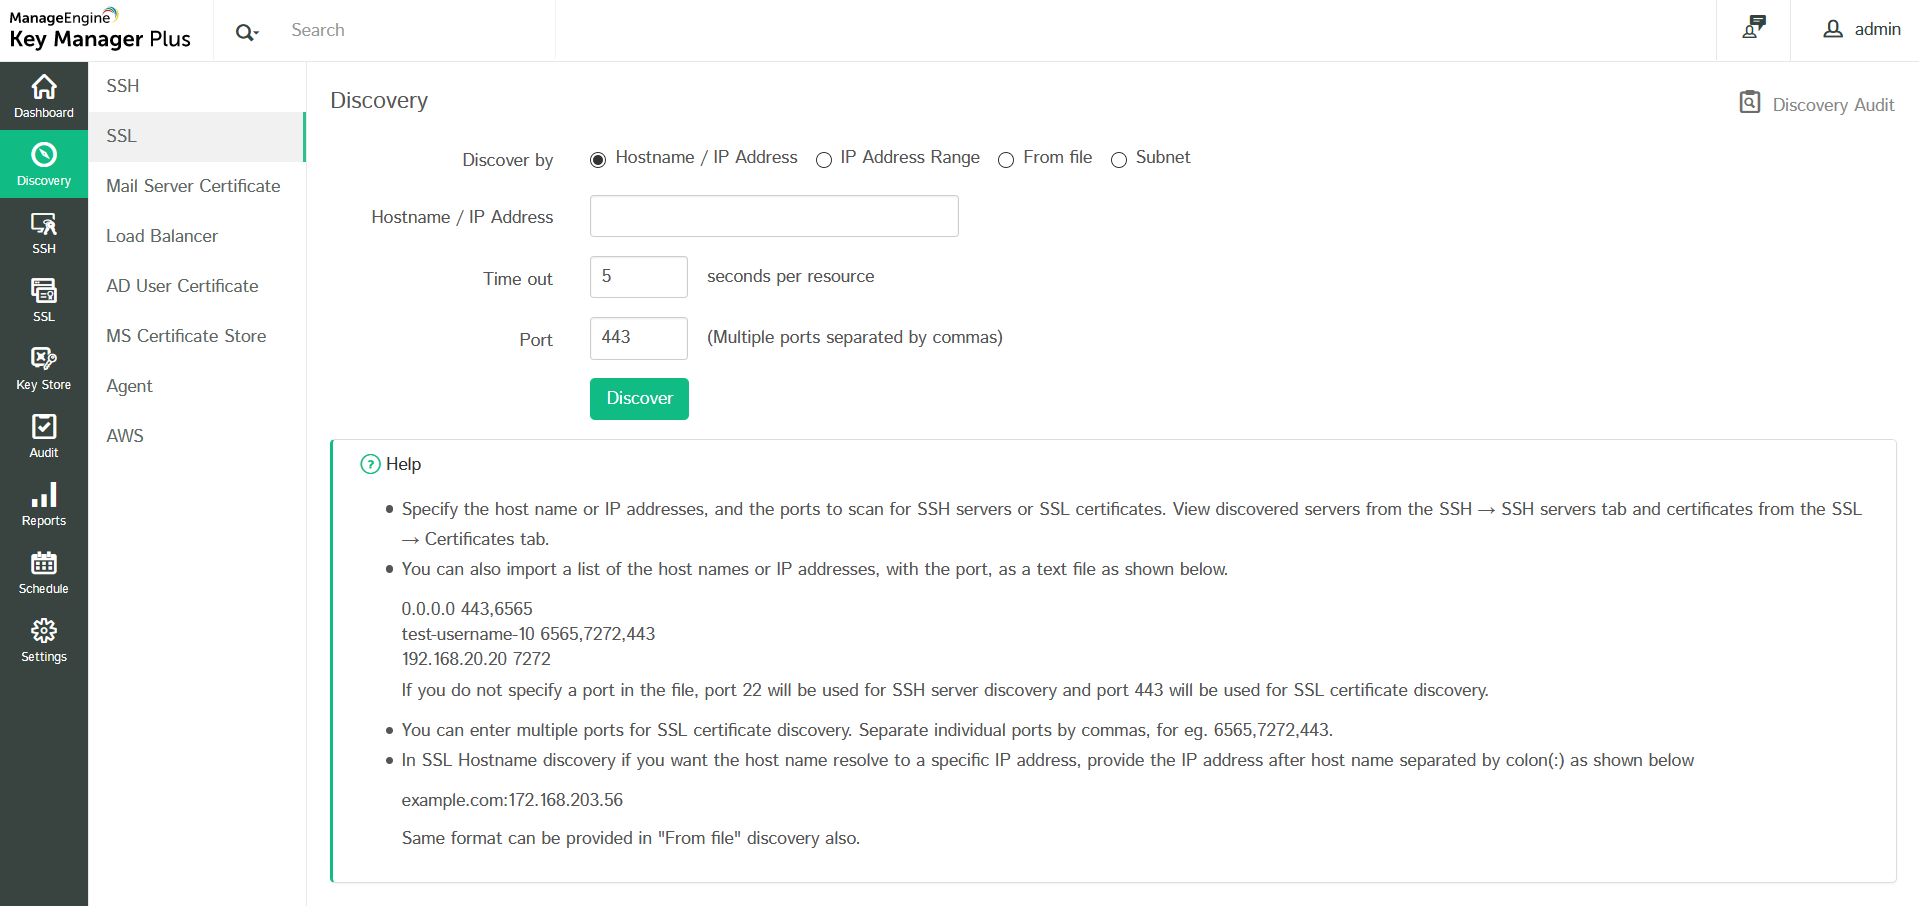Viewport: 1919px width, 906px height.
Task: Open Reports bar chart icon
Action: pos(44,504)
